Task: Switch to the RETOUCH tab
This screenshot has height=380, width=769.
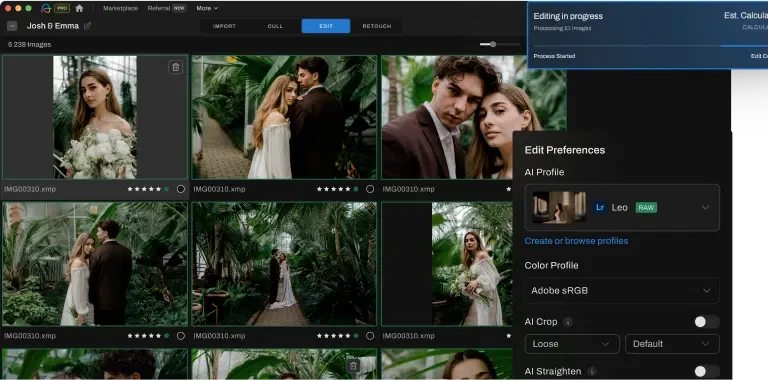Action: tap(377, 26)
